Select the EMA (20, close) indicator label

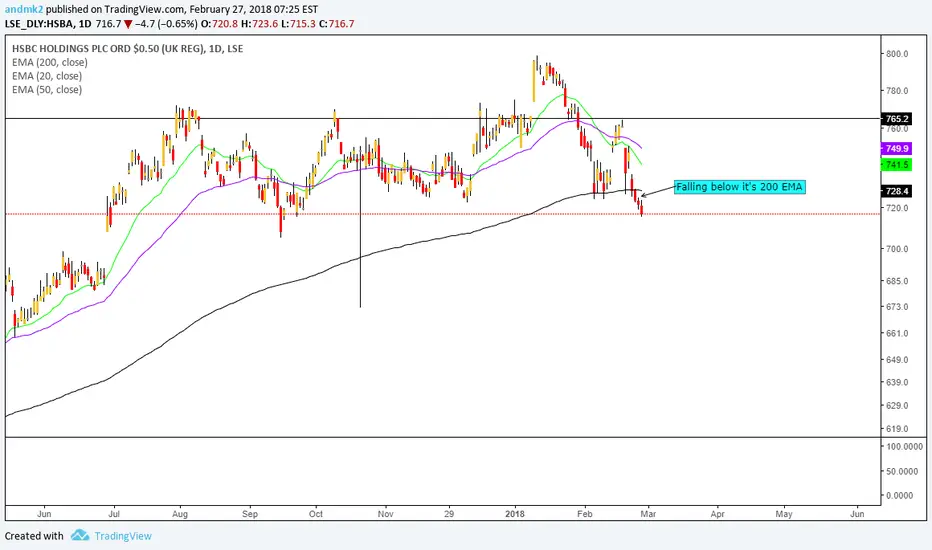coord(47,76)
